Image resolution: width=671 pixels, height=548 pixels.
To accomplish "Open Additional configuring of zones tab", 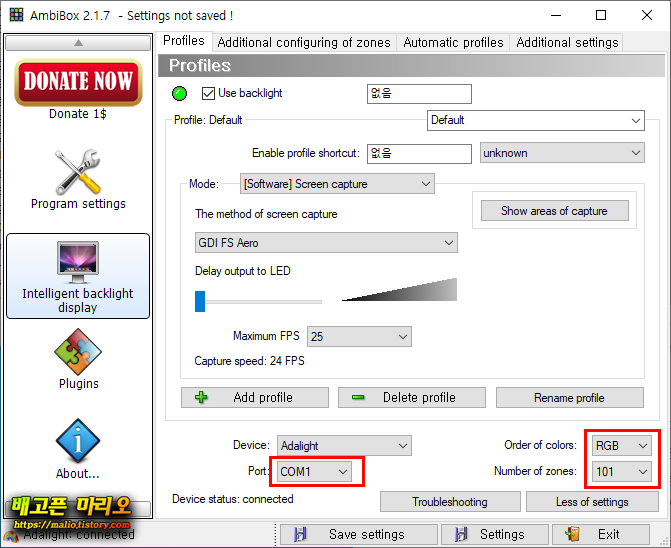I will coord(304,42).
